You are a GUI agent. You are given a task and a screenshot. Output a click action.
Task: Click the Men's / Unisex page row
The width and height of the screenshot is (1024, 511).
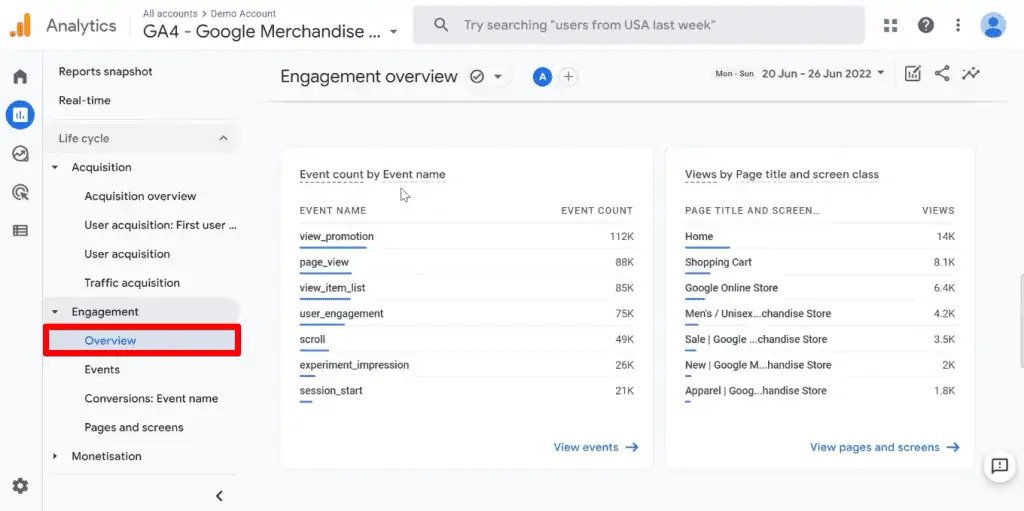pyautogui.click(x=820, y=314)
